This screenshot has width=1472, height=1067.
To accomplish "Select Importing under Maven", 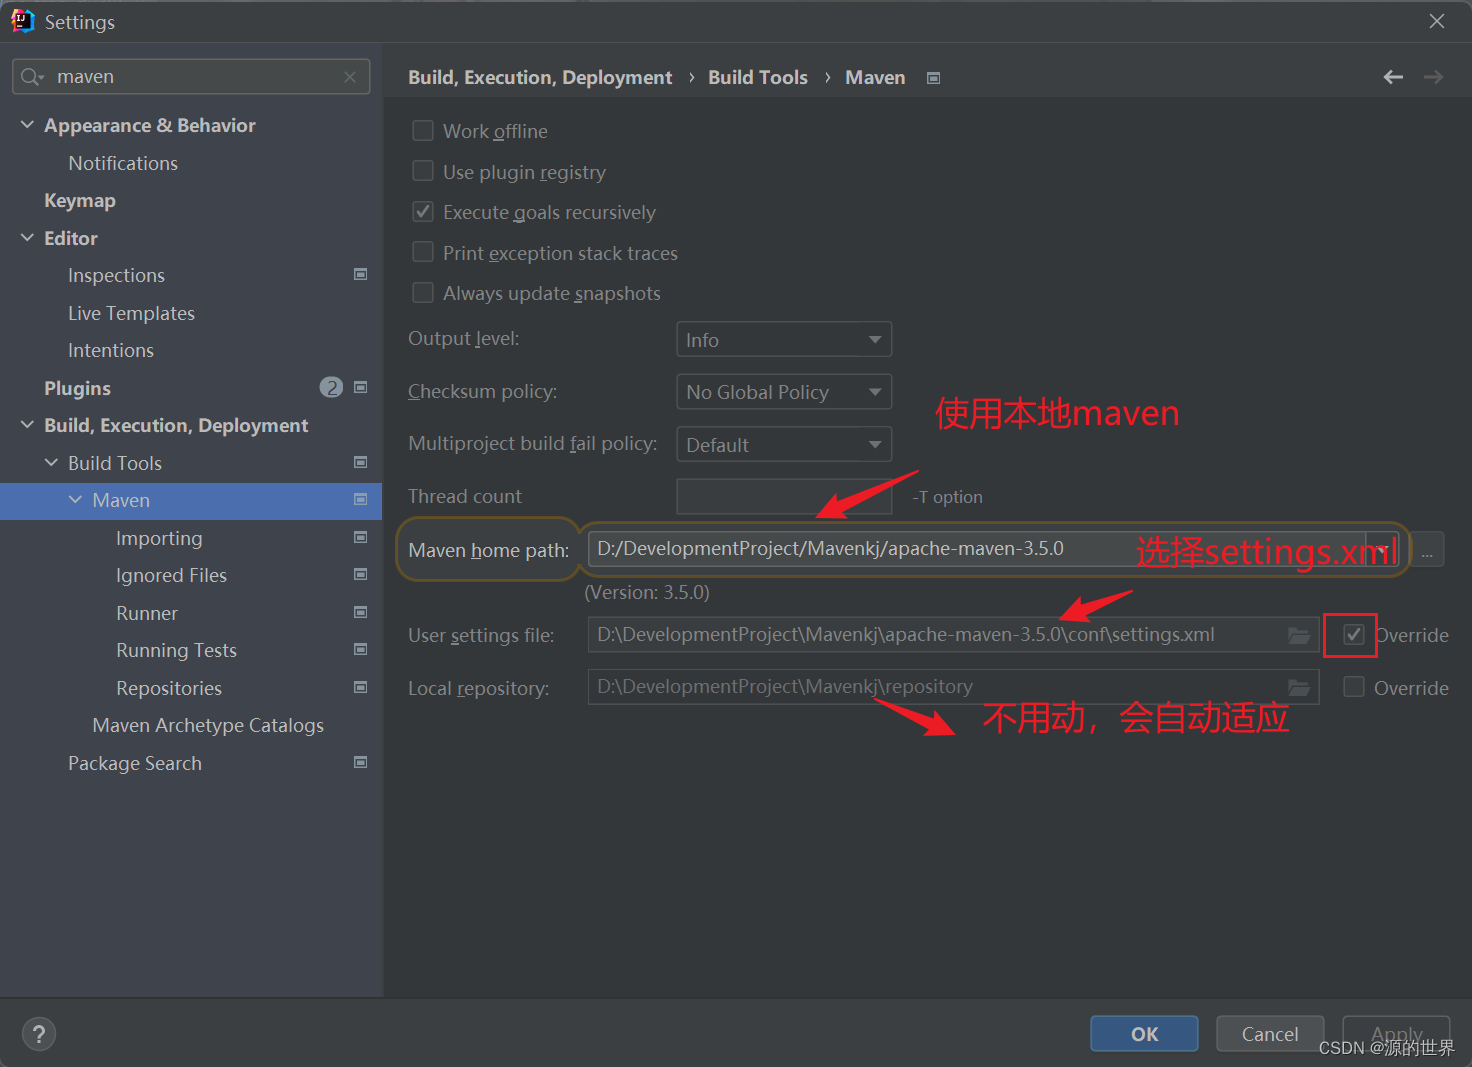I will tap(159, 538).
